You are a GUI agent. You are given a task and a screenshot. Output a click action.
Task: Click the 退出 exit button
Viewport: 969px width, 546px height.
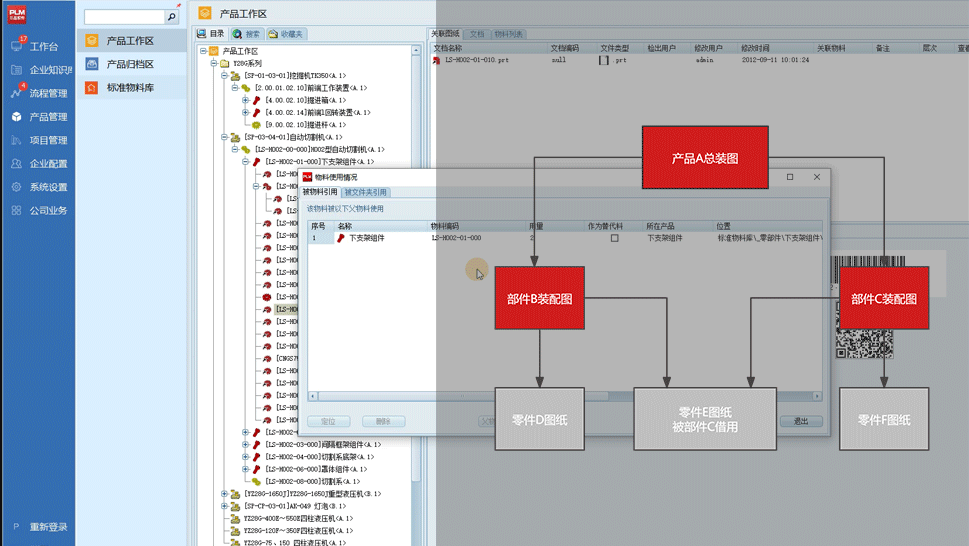click(800, 421)
